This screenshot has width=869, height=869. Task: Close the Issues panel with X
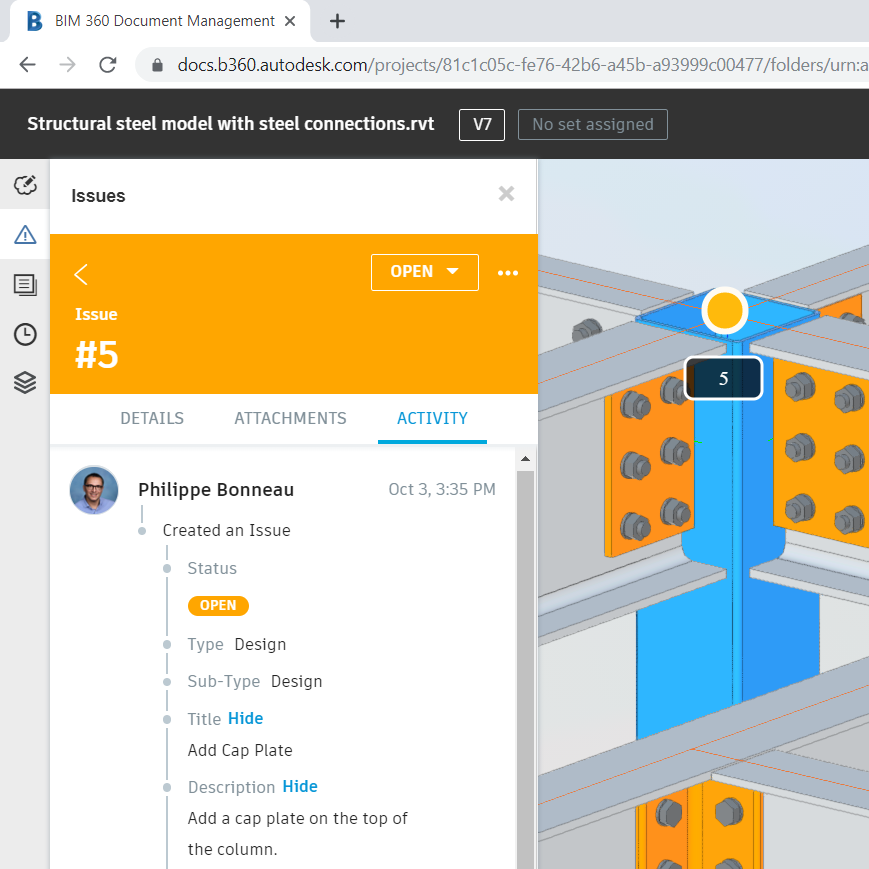click(x=506, y=193)
